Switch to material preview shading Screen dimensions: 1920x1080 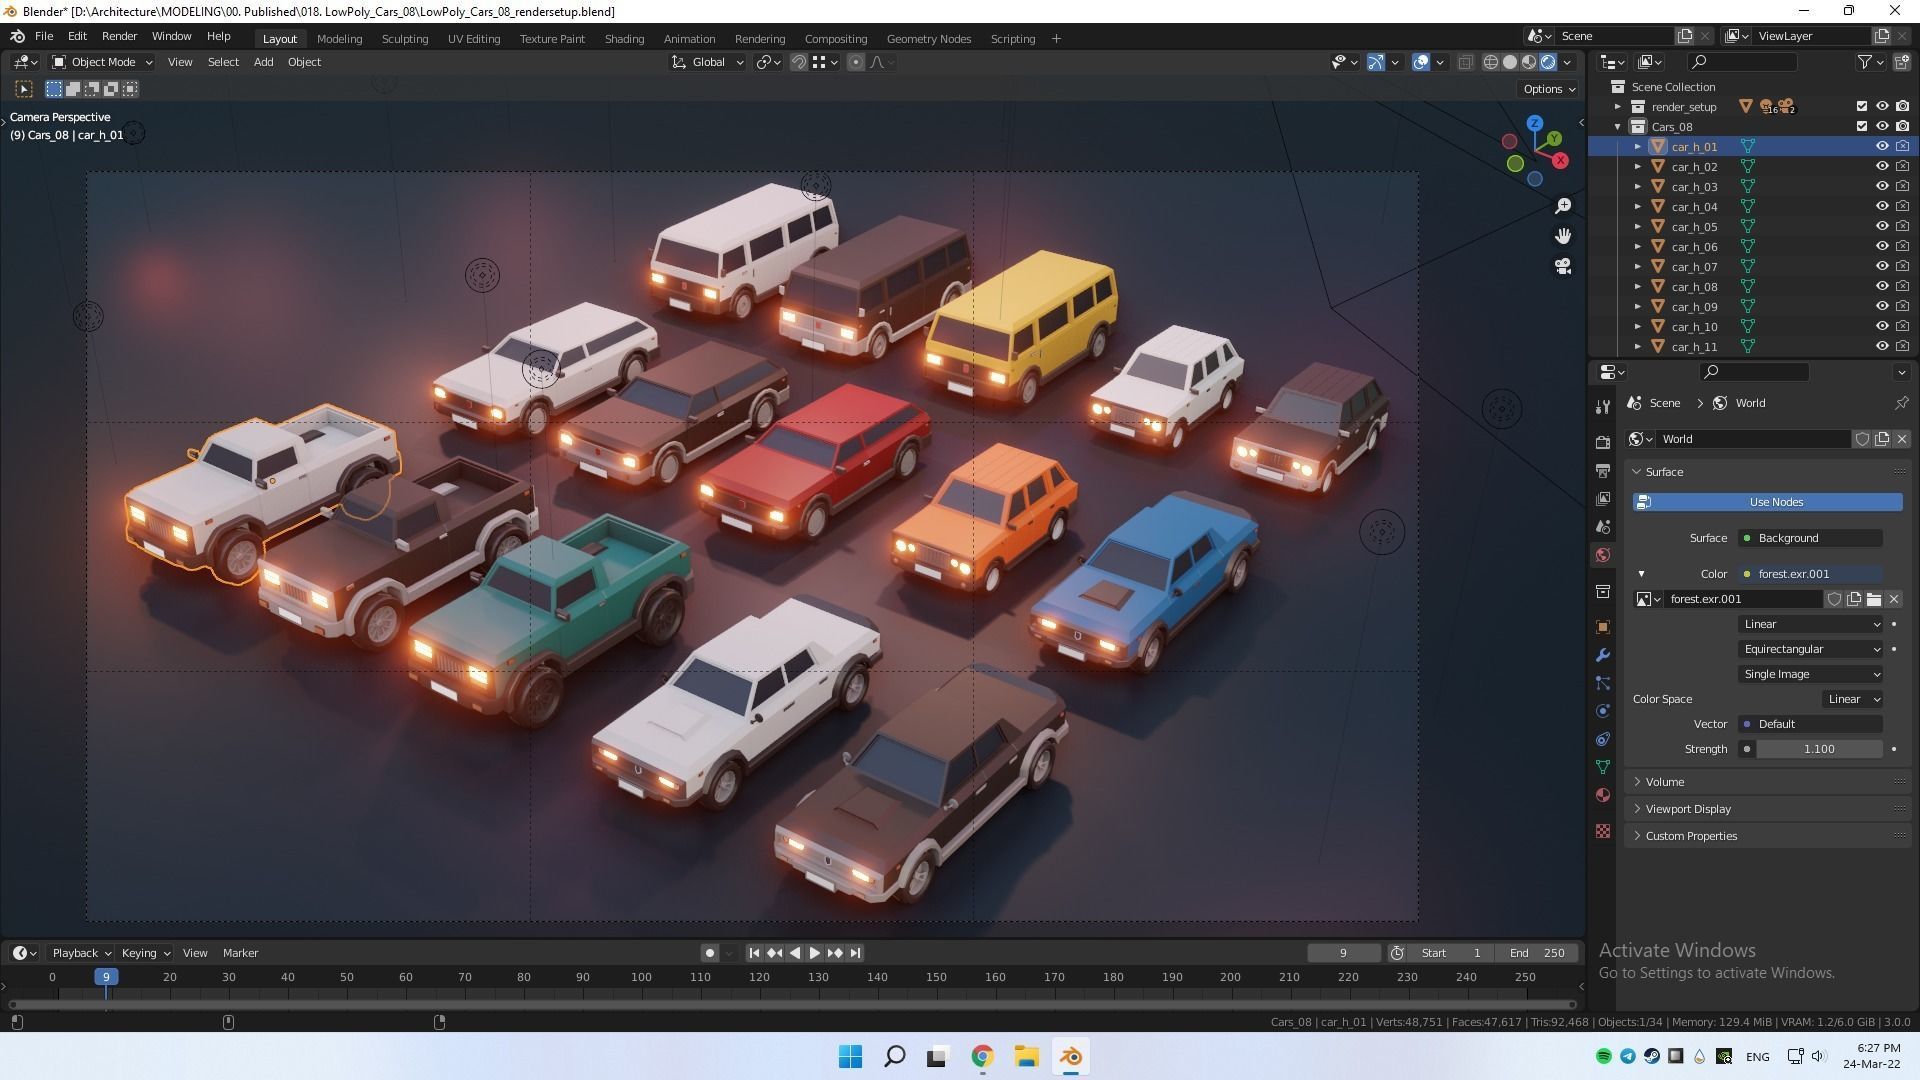1529,62
